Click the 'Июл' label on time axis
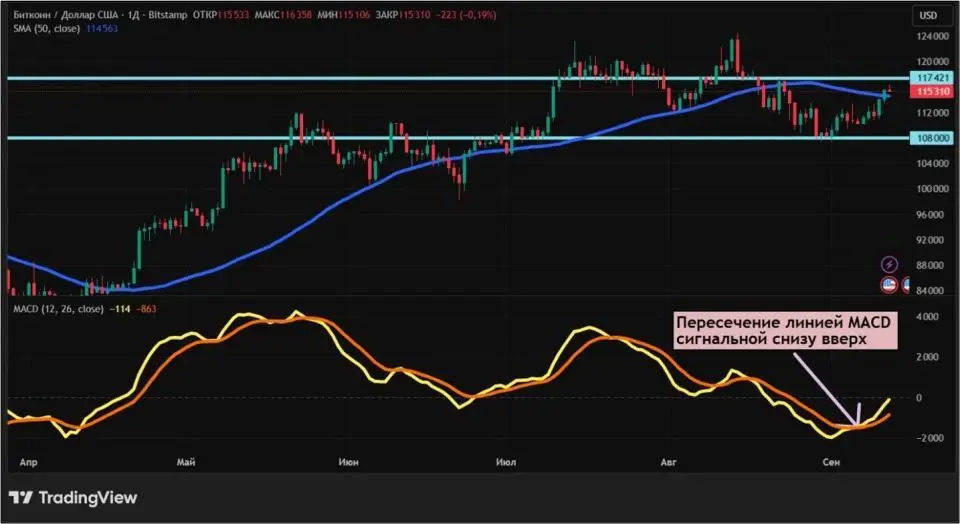Image resolution: width=960 pixels, height=524 pixels. [x=505, y=463]
